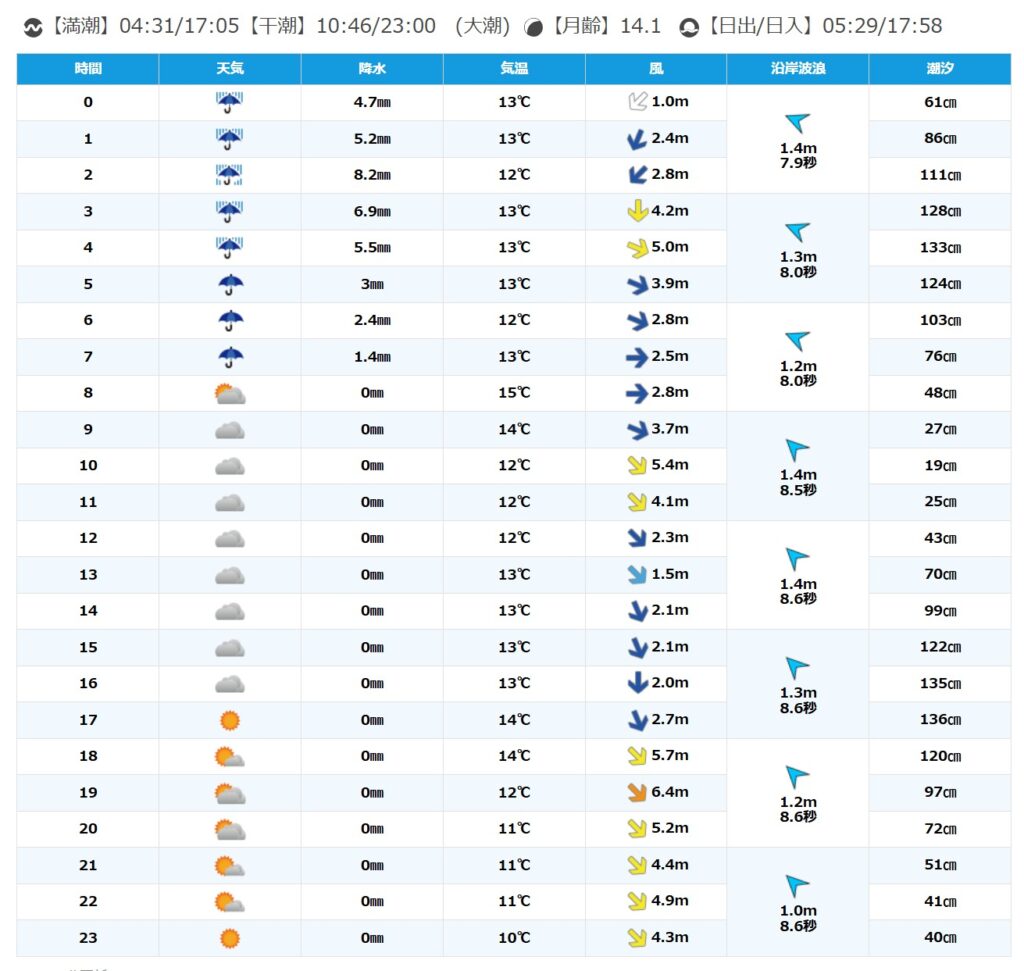Click the wave direction arrow above 1.0m
This screenshot has width=1024, height=971.
pos(797,886)
